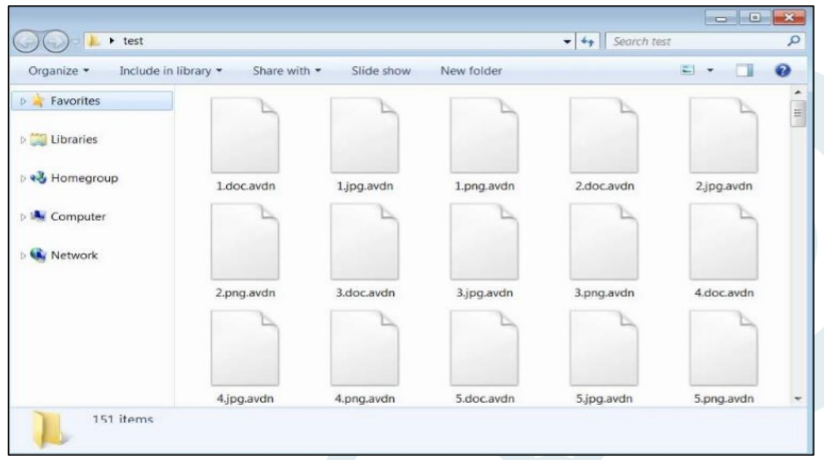Screen dimensions: 824x460
Task: Close the Explorer window
Action: 789,17
